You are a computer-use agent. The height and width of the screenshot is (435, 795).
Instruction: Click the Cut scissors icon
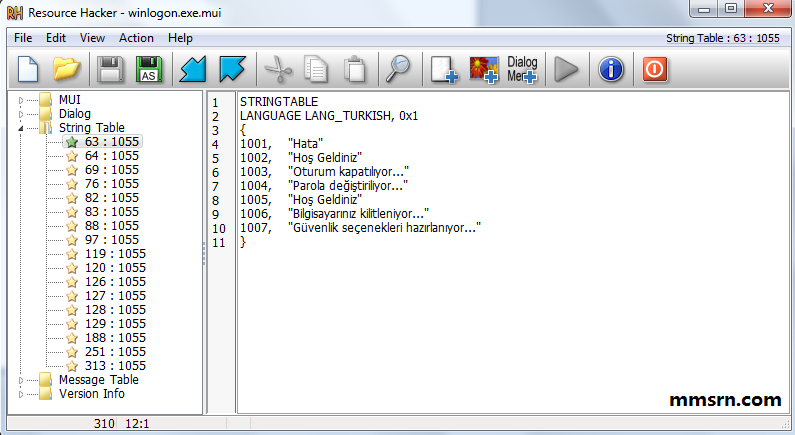click(278, 69)
